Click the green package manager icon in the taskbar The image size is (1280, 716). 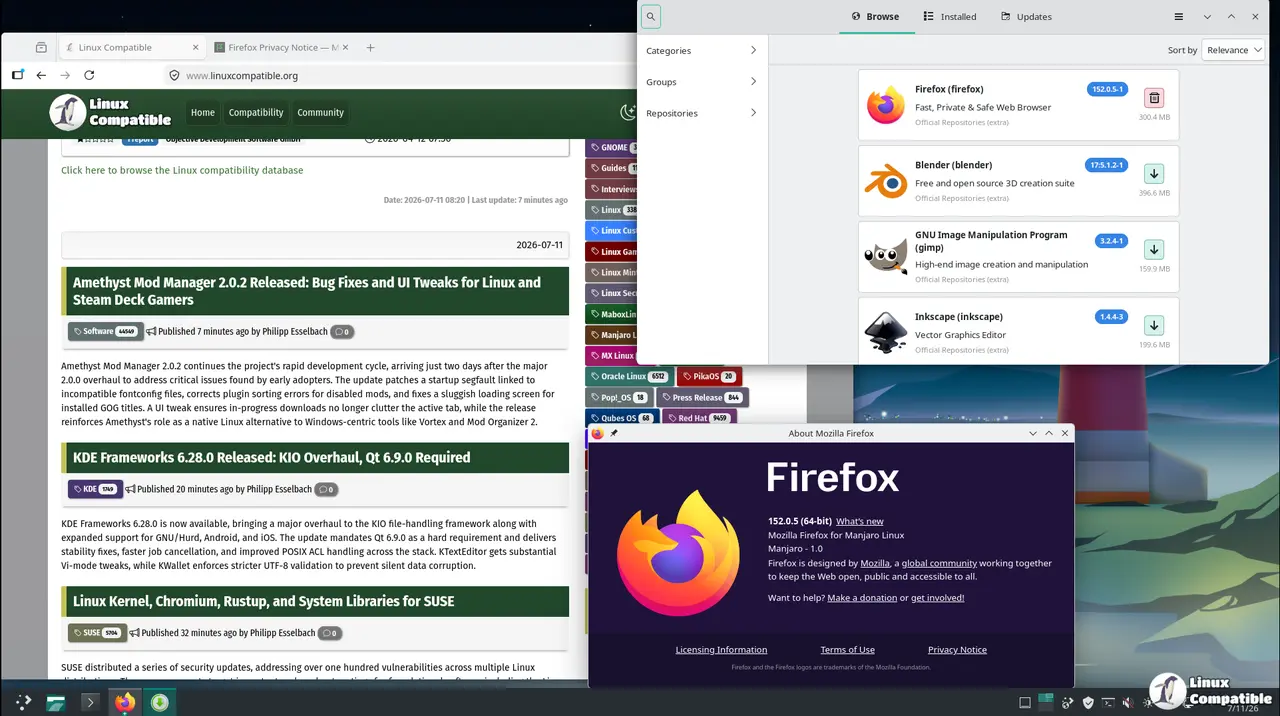(159, 702)
